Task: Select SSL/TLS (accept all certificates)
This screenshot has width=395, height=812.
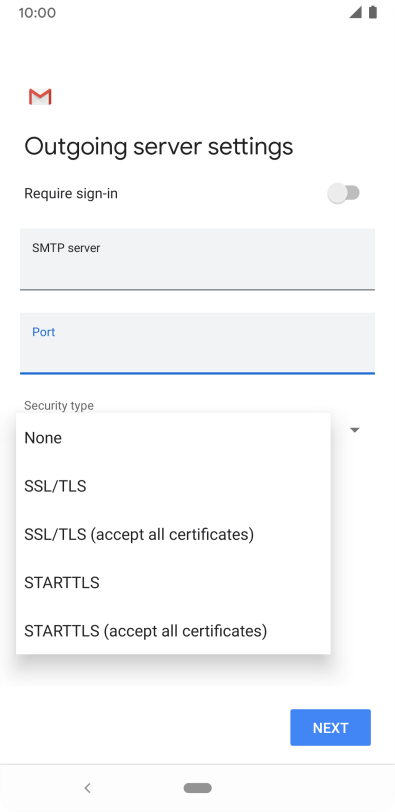Action: tap(173, 534)
